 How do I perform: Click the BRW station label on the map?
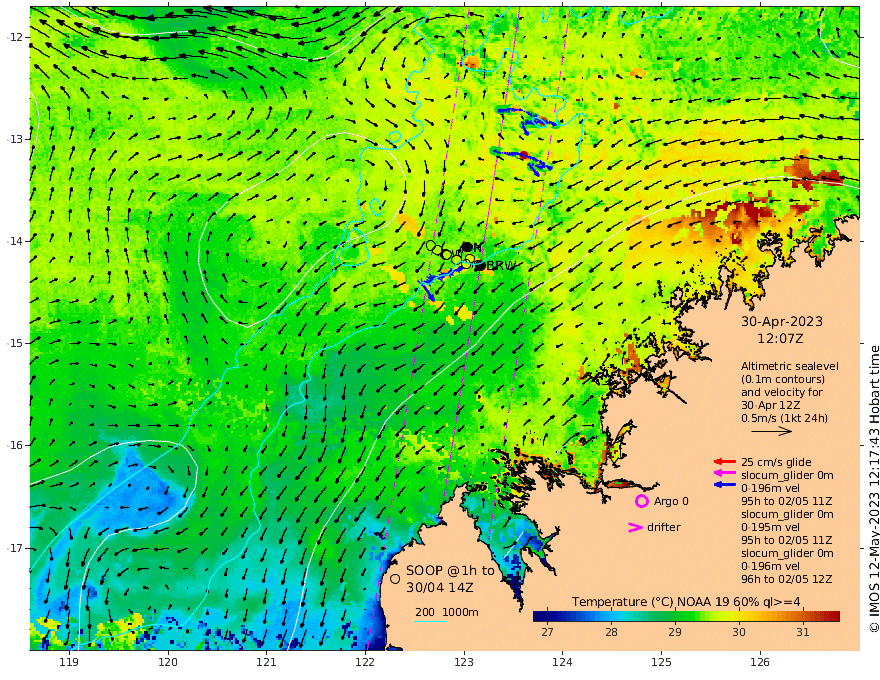[501, 265]
